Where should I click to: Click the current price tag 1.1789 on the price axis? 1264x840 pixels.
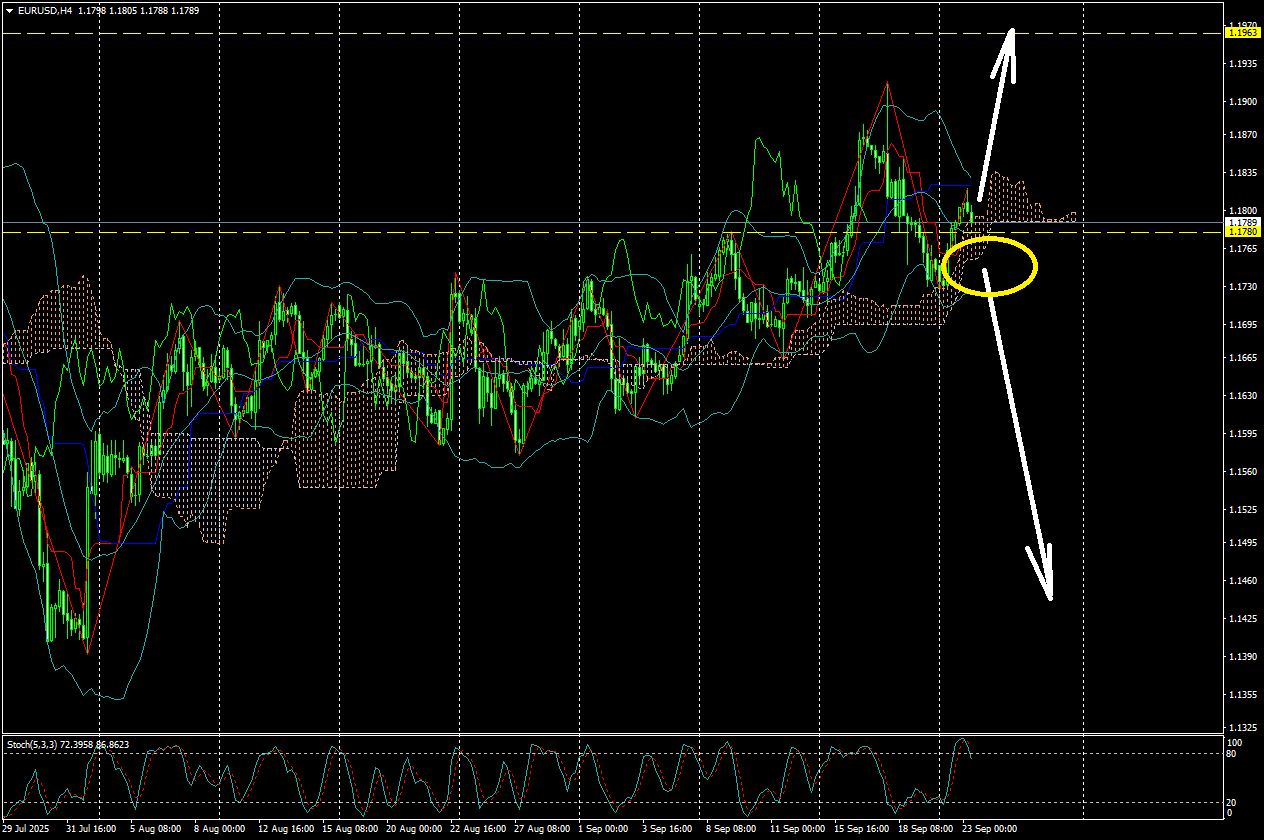1242,222
